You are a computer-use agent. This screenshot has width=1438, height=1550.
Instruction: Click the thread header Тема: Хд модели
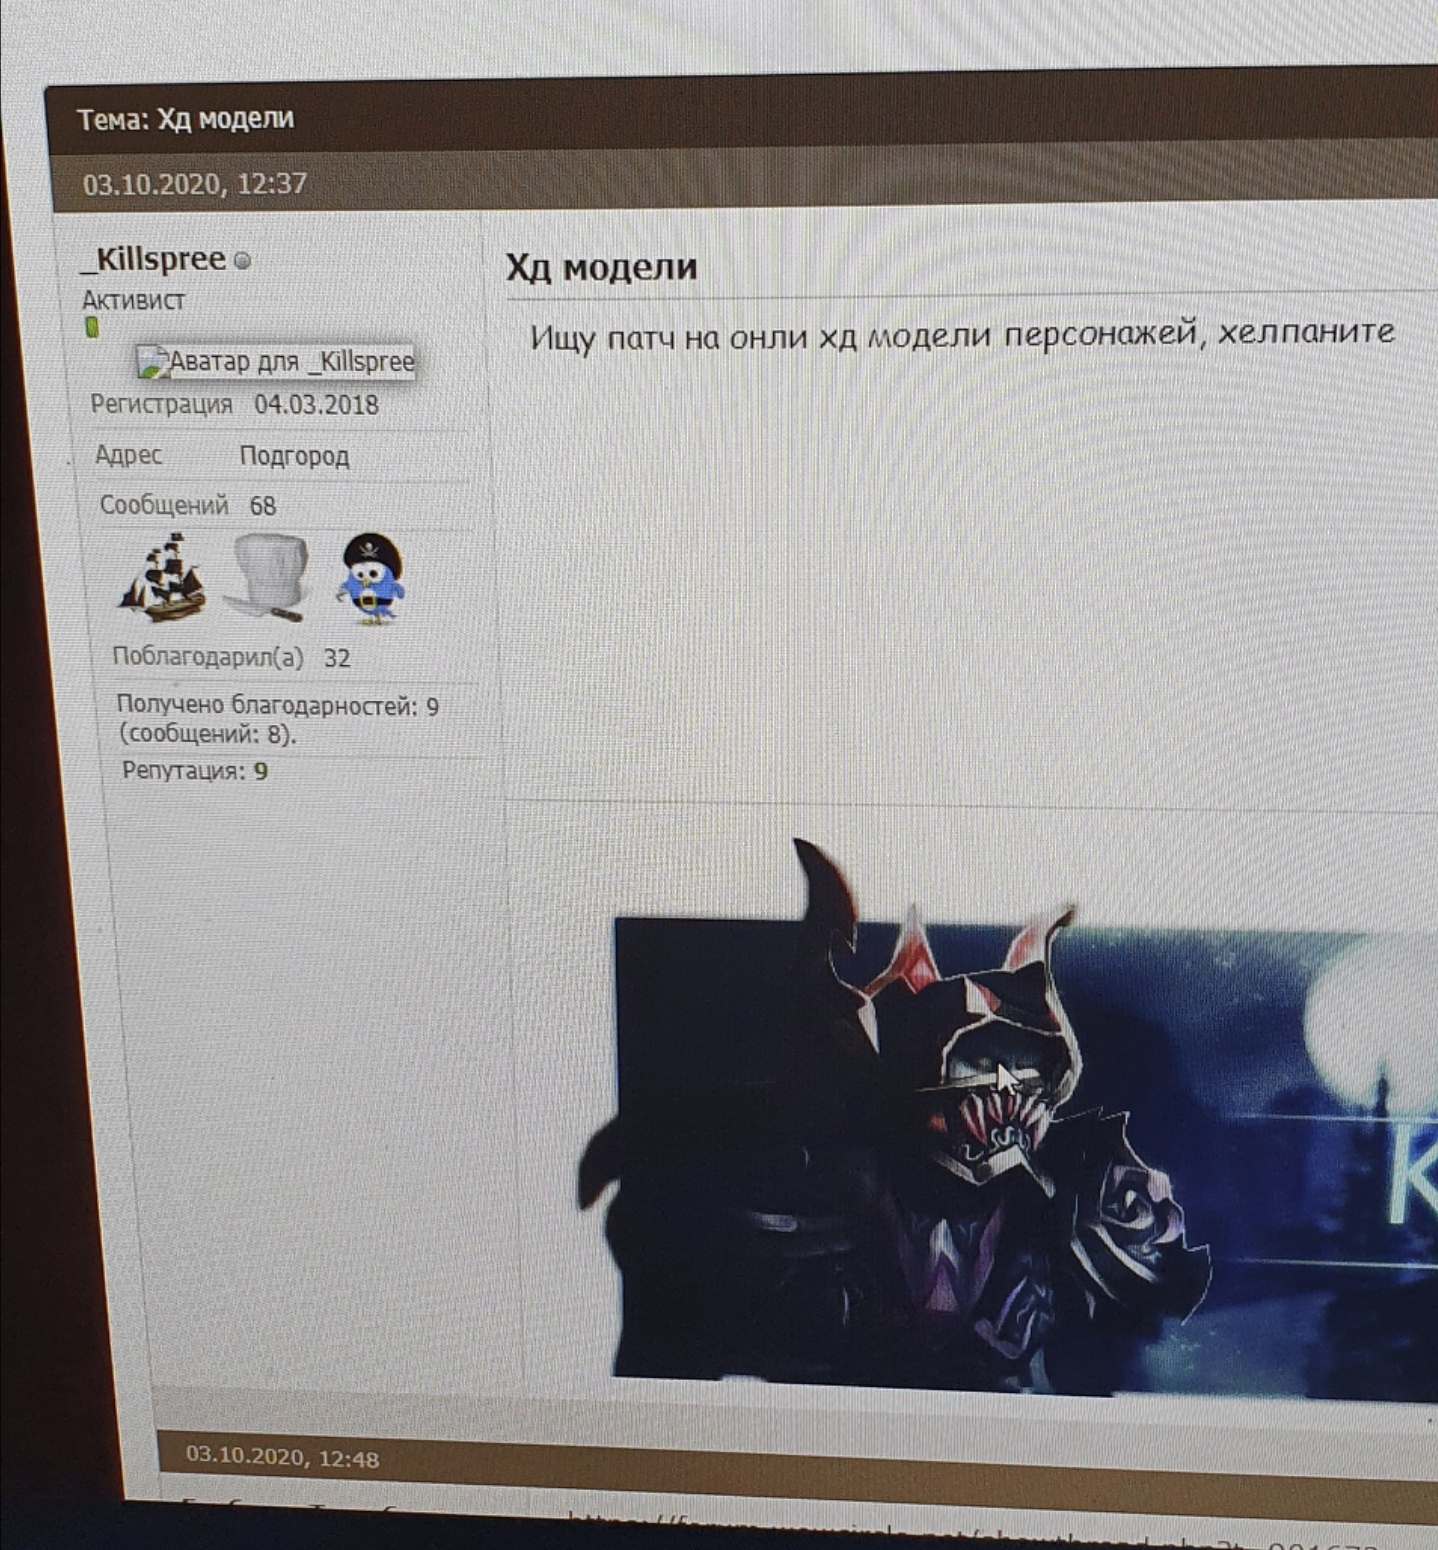(x=186, y=119)
